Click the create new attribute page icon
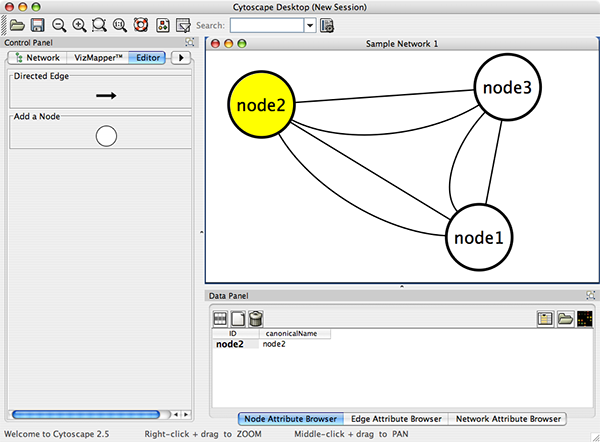The height and width of the screenshot is (442, 600). [x=238, y=318]
